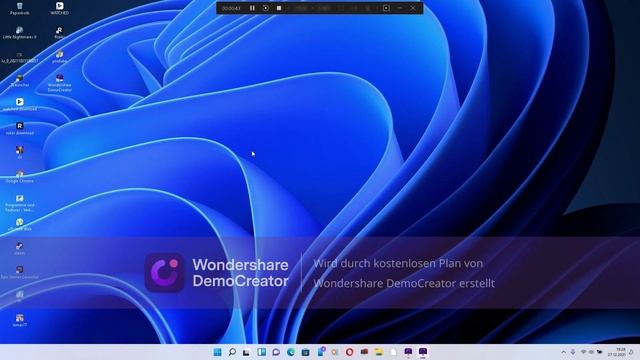Pause the recording in the recorder bar
This screenshot has width=640, height=360.
click(x=252, y=8)
